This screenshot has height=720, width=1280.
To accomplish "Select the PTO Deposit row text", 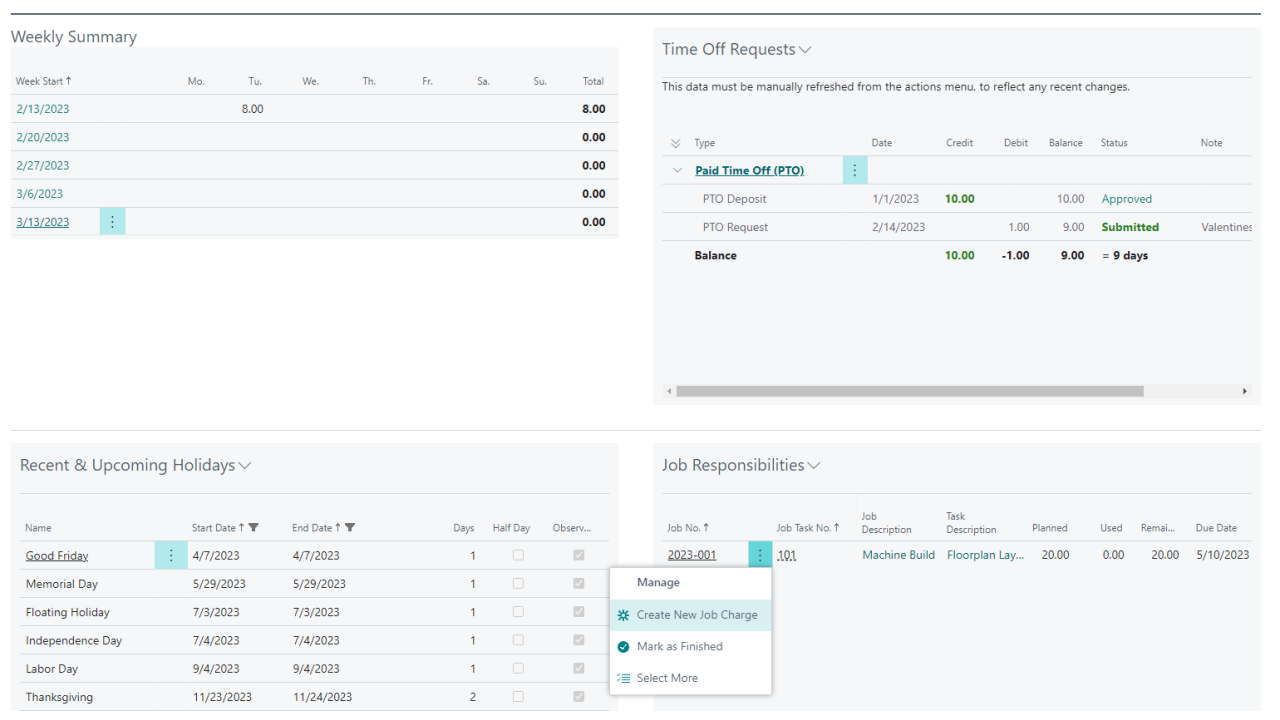I will tap(734, 199).
